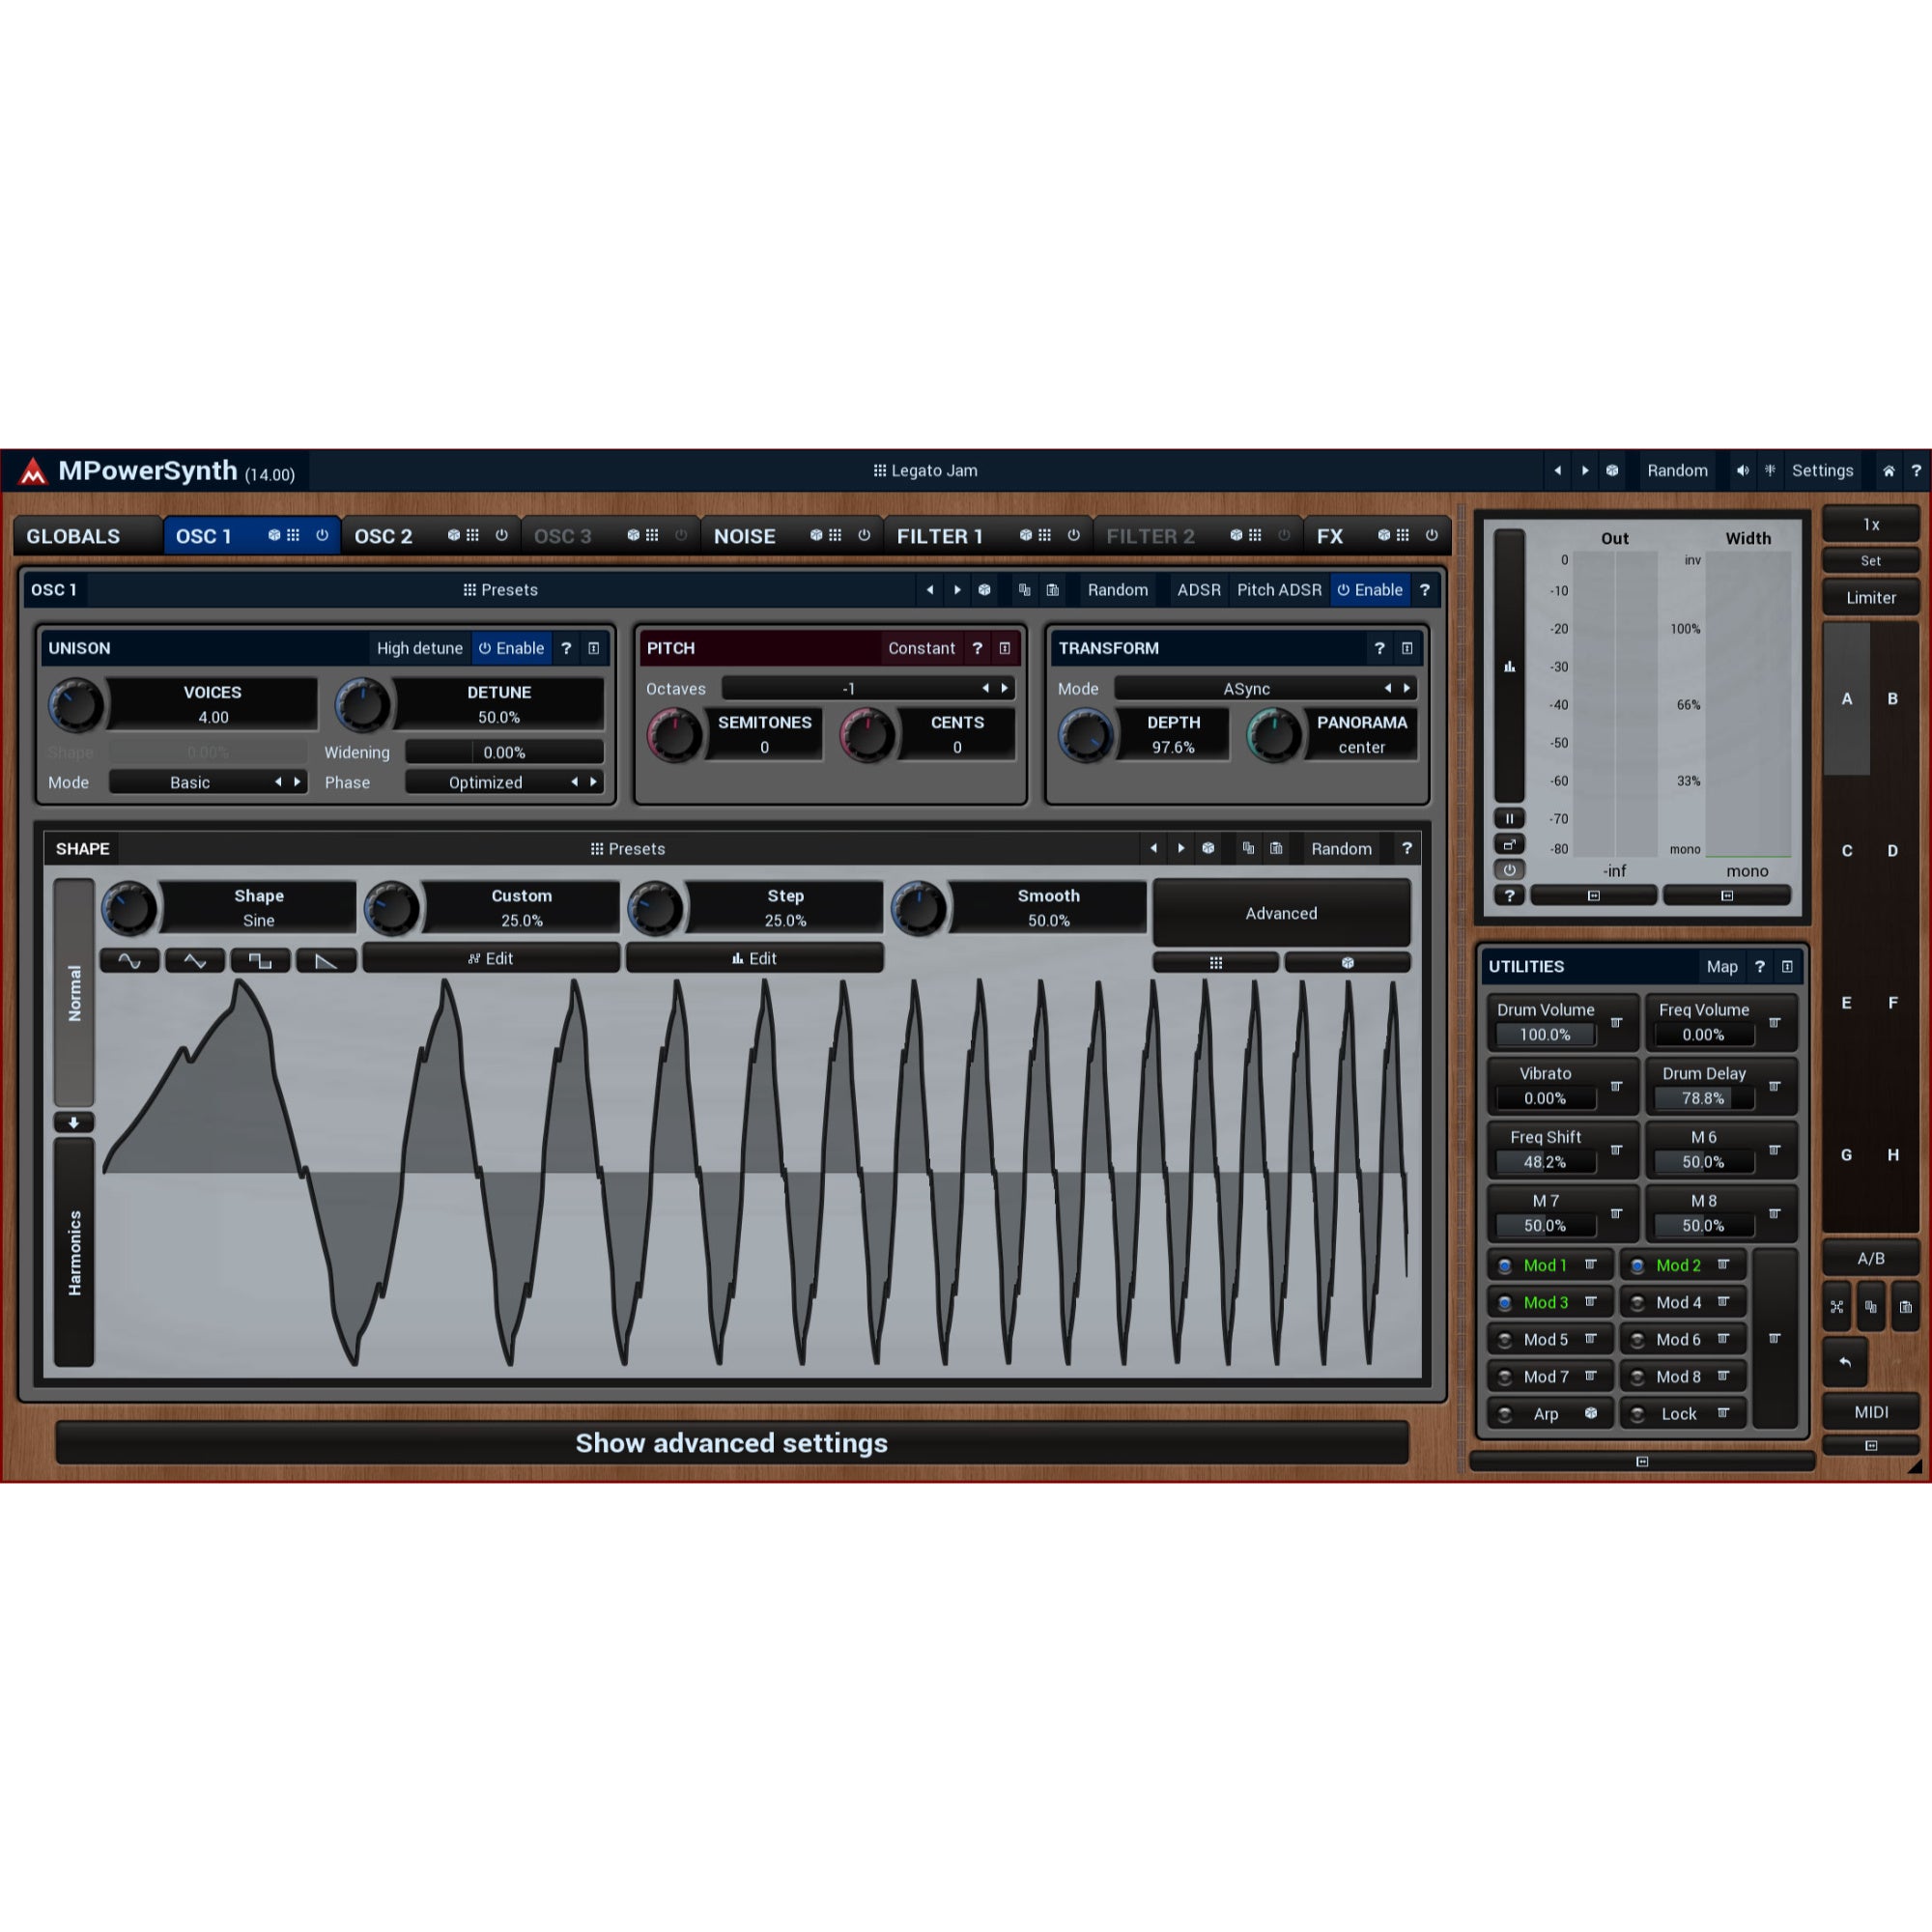Open the Pitch ADSR button
Screen dimensions: 1932x1932
(x=1279, y=590)
